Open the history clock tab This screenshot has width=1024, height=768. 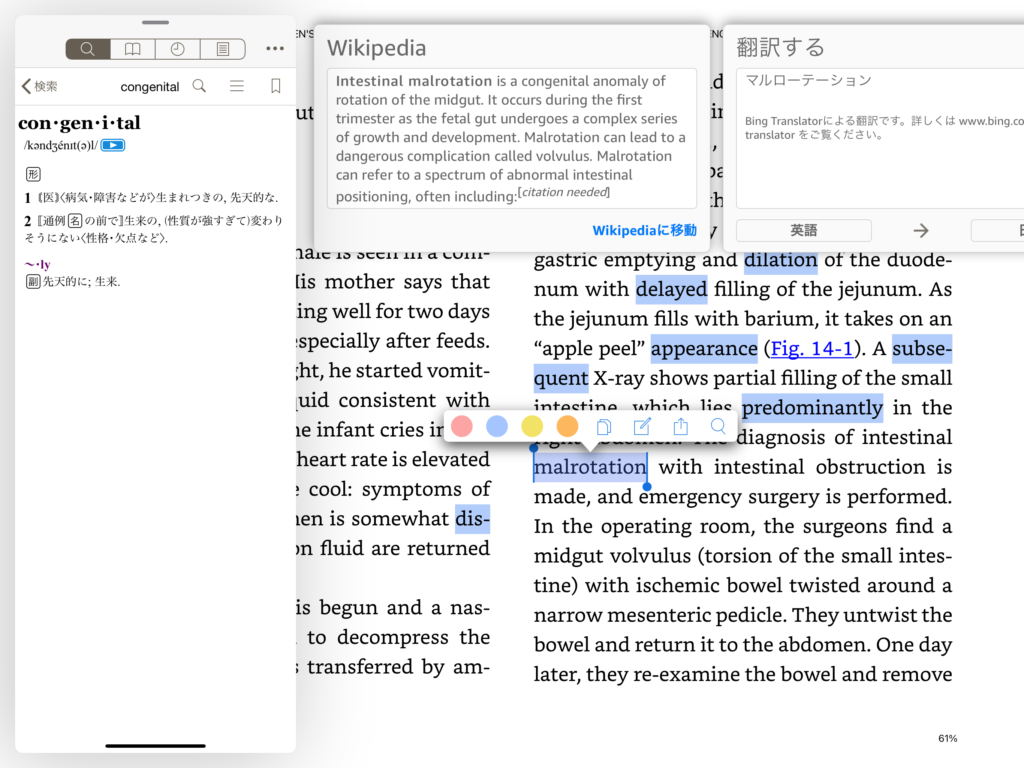point(178,49)
